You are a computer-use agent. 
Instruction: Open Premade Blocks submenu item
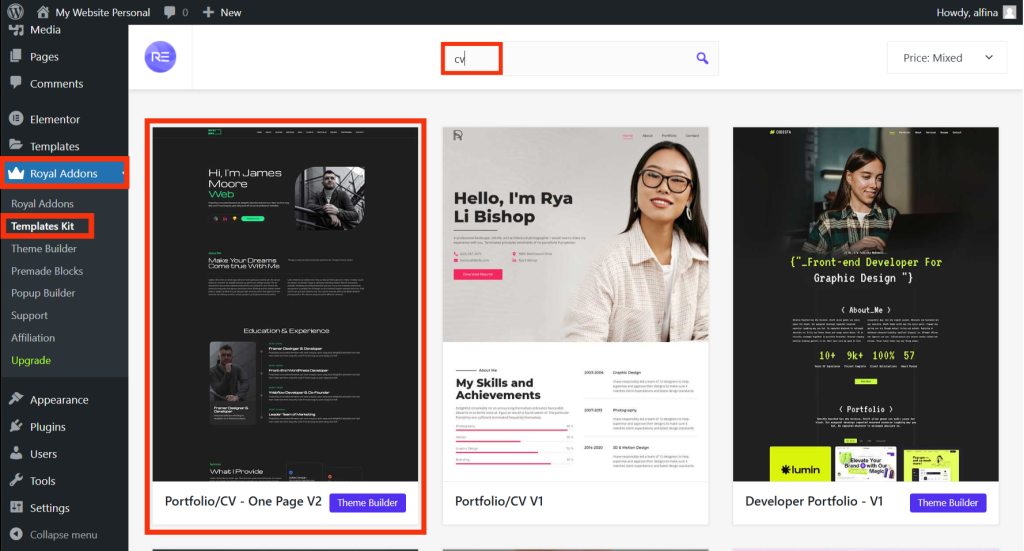tap(47, 271)
